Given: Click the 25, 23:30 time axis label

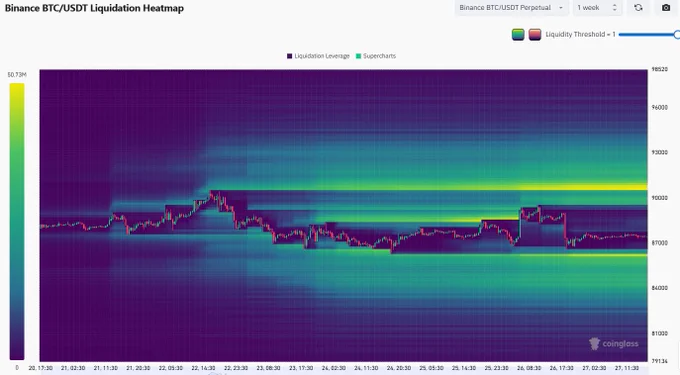Looking at the screenshot, I should click(x=496, y=368).
